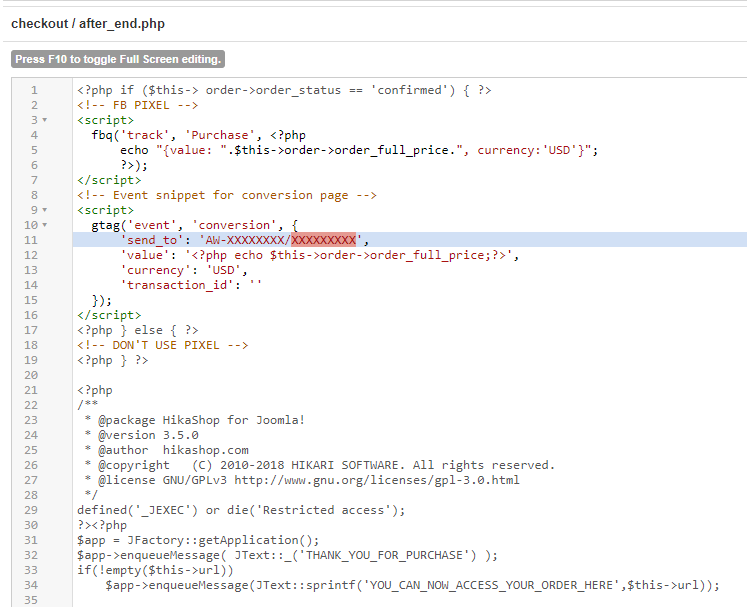
Task: Click the fbq('track', 'Purchase' line
Action: [199, 135]
